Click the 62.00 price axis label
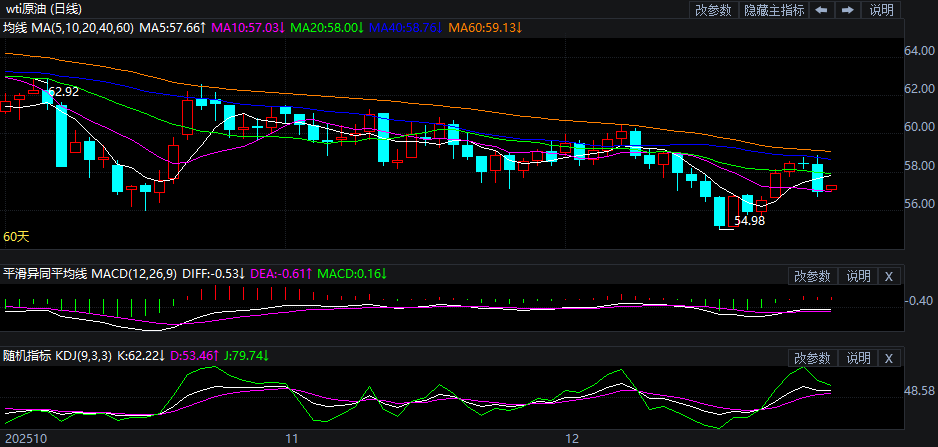 click(919, 89)
